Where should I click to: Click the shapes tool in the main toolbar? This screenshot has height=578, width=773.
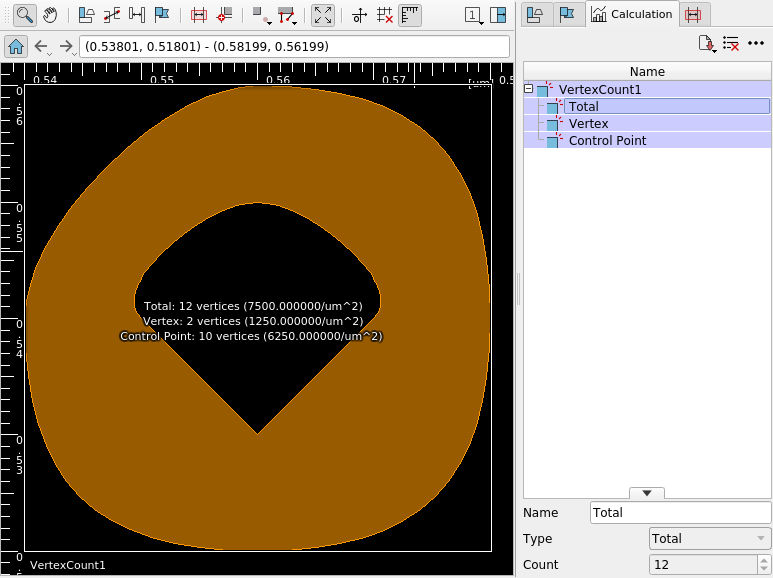coord(87,15)
